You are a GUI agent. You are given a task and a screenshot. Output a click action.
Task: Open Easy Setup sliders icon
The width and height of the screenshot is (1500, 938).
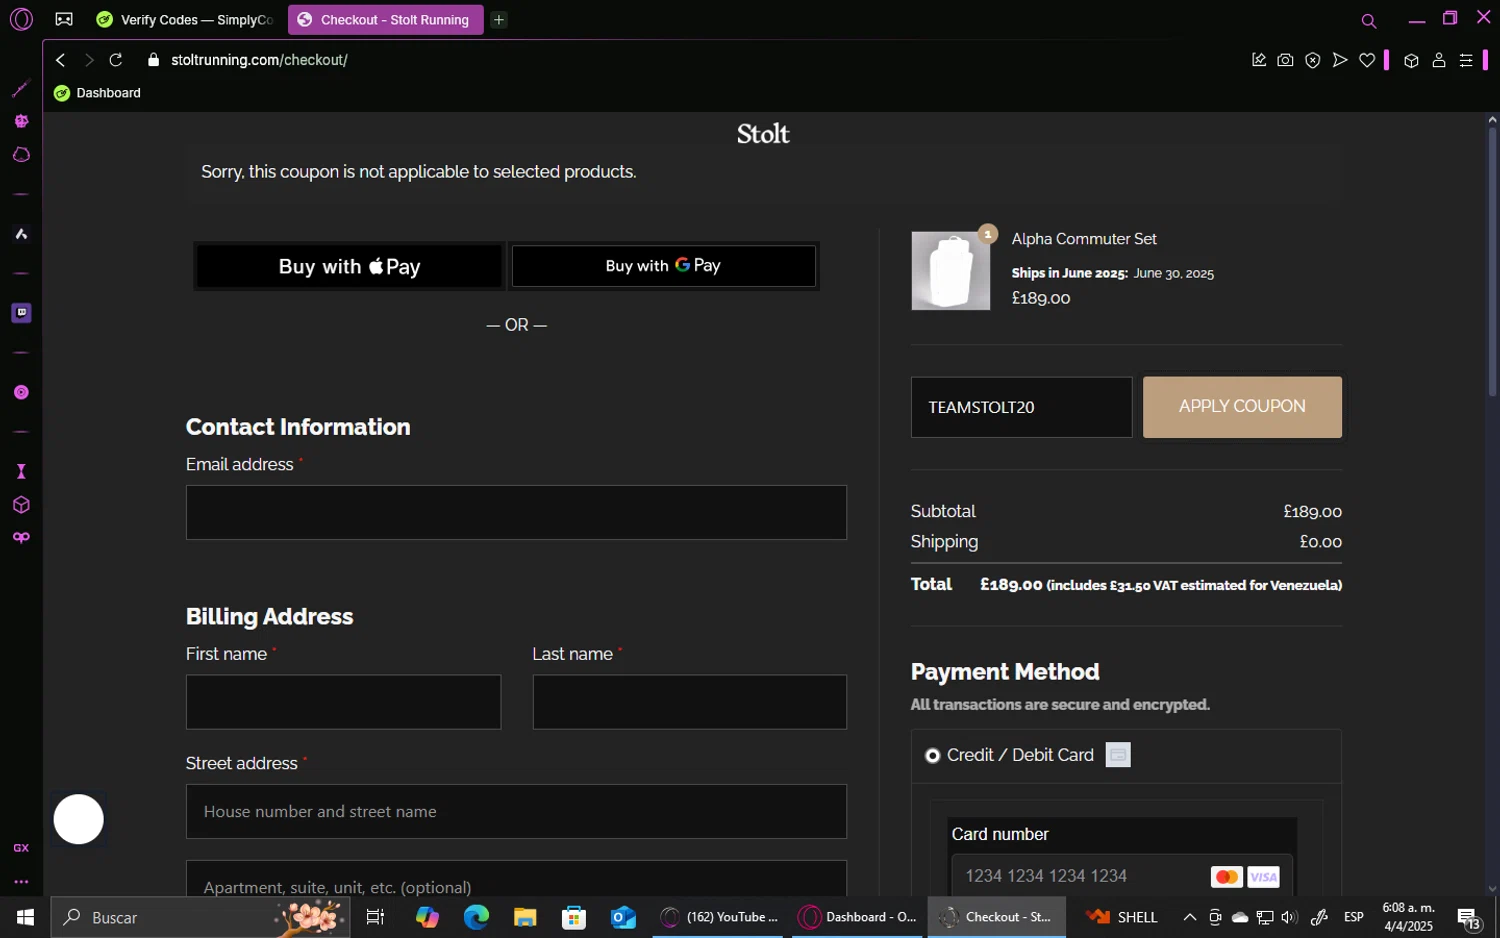(1466, 60)
